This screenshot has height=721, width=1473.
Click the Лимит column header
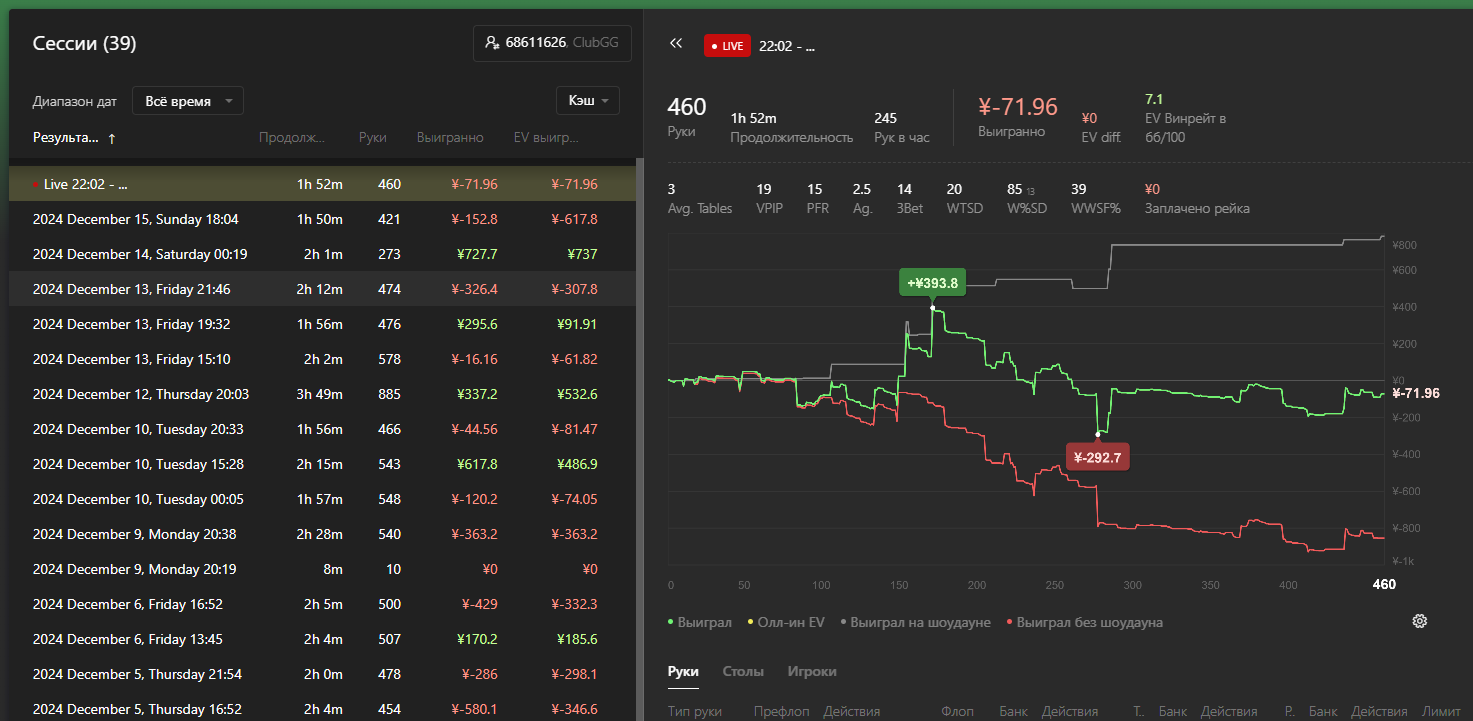point(1441,711)
